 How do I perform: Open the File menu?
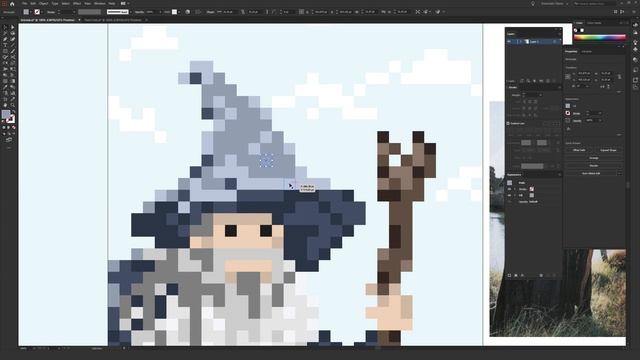pyautogui.click(x=24, y=4)
